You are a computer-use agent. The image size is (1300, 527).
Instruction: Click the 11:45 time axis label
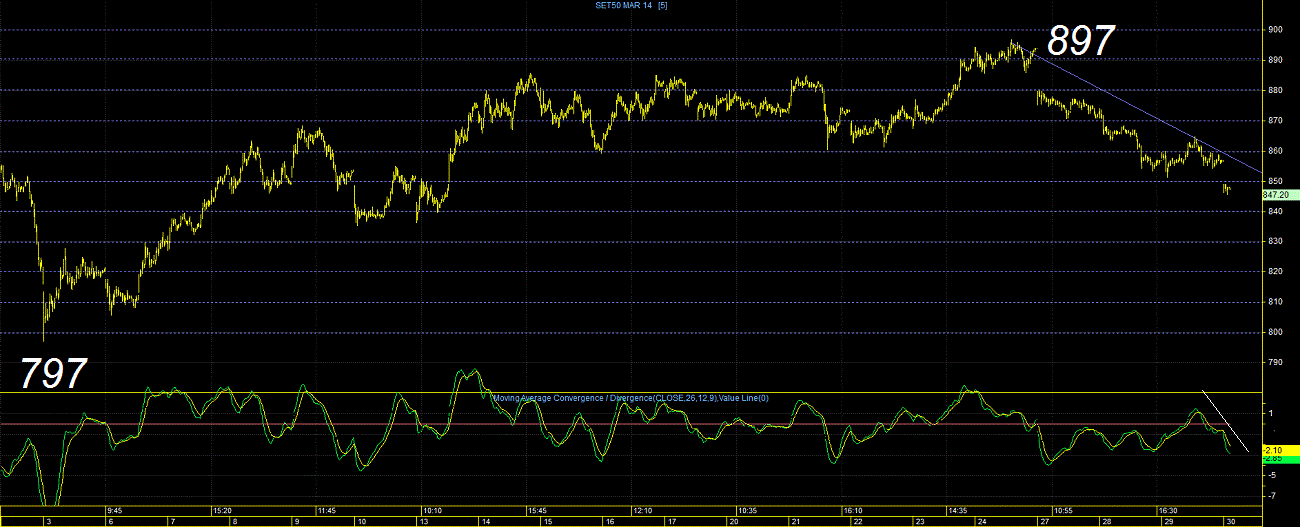326,510
